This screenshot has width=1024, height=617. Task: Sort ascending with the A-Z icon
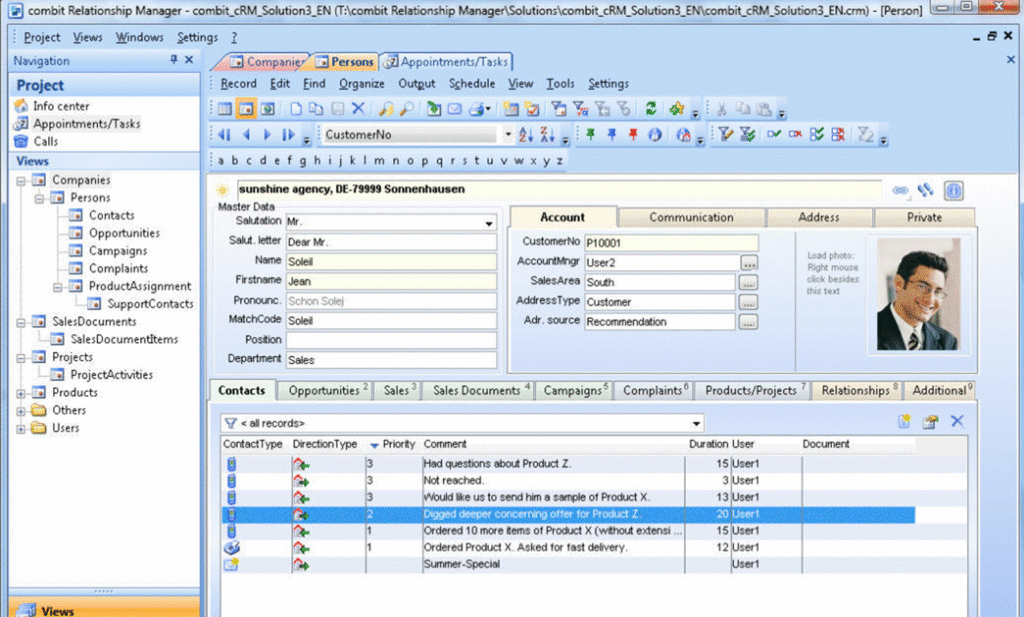click(526, 135)
